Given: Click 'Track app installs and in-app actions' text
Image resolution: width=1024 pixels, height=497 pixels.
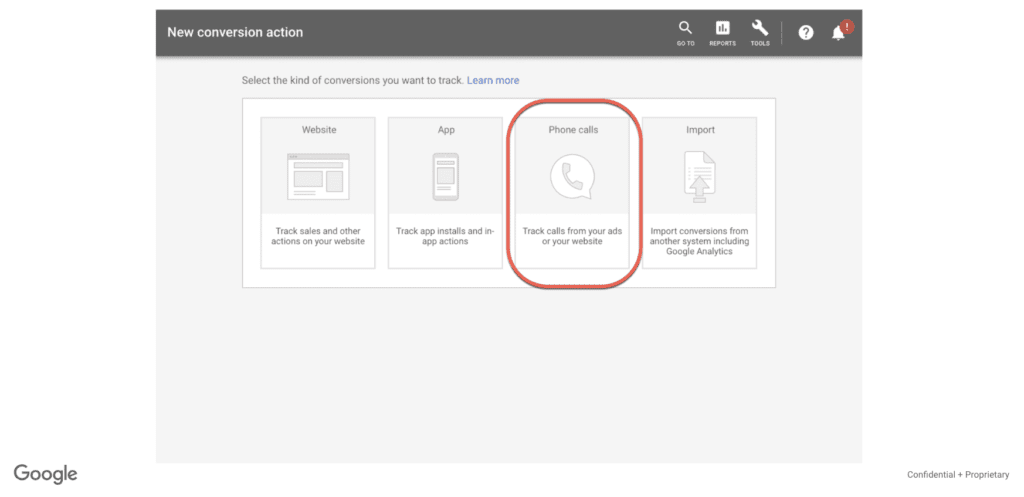Looking at the screenshot, I should tap(446, 236).
